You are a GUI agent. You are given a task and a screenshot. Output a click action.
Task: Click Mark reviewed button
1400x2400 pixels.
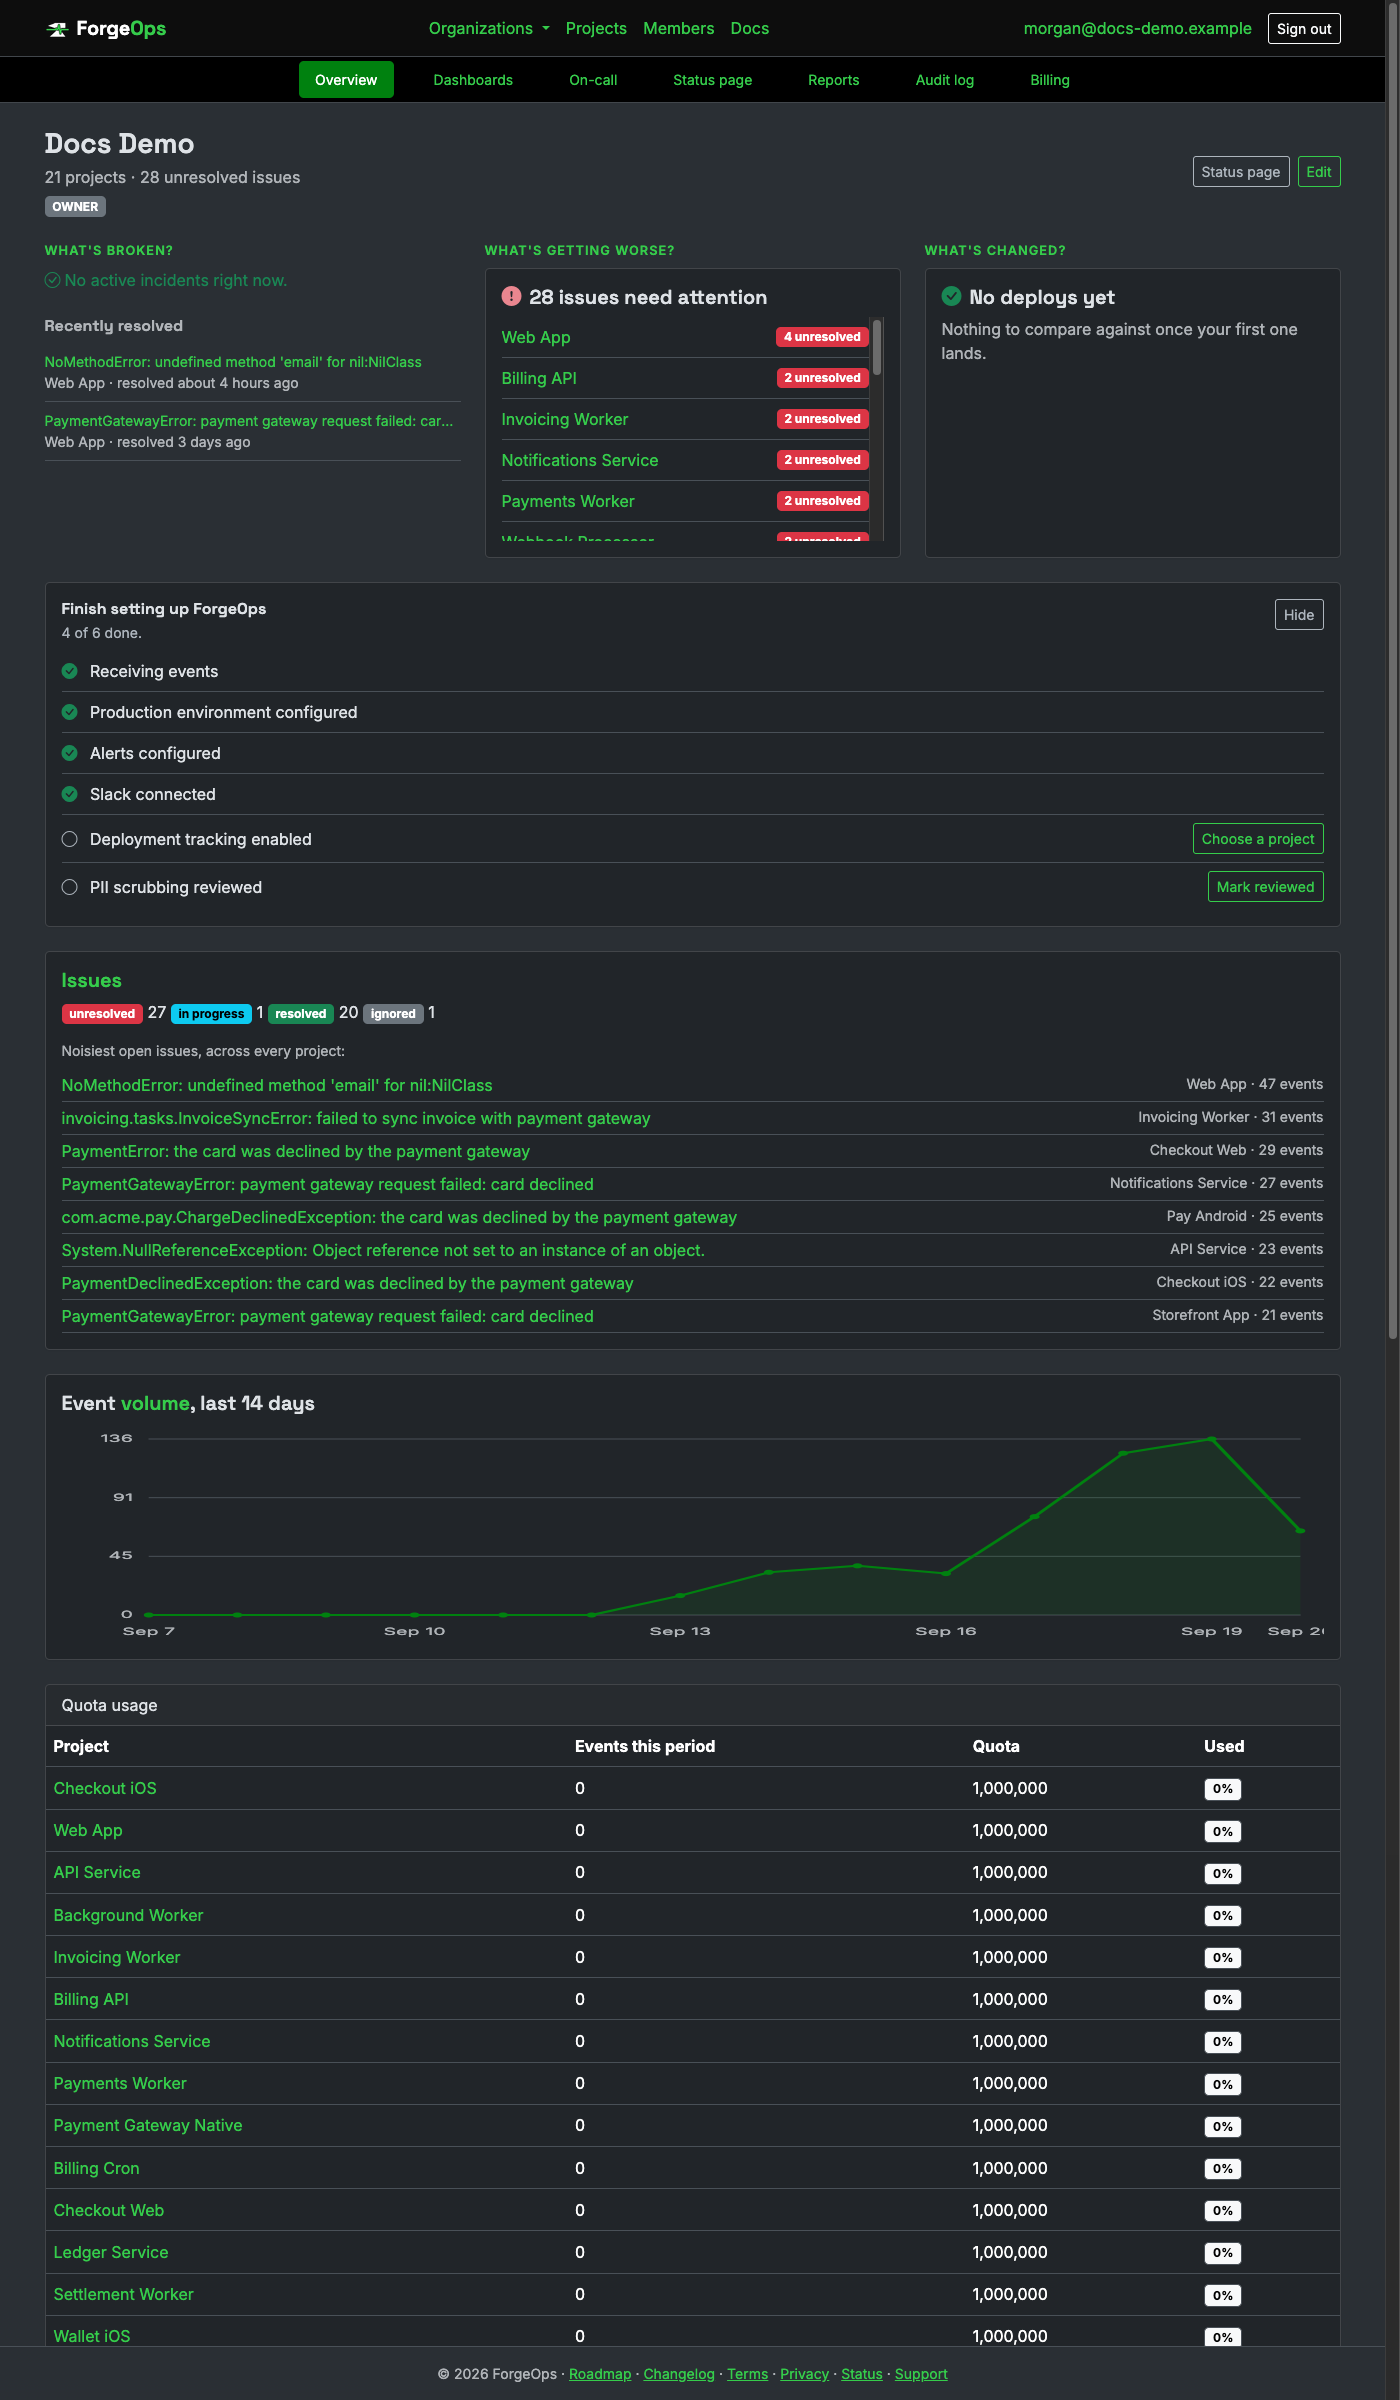[x=1266, y=887]
